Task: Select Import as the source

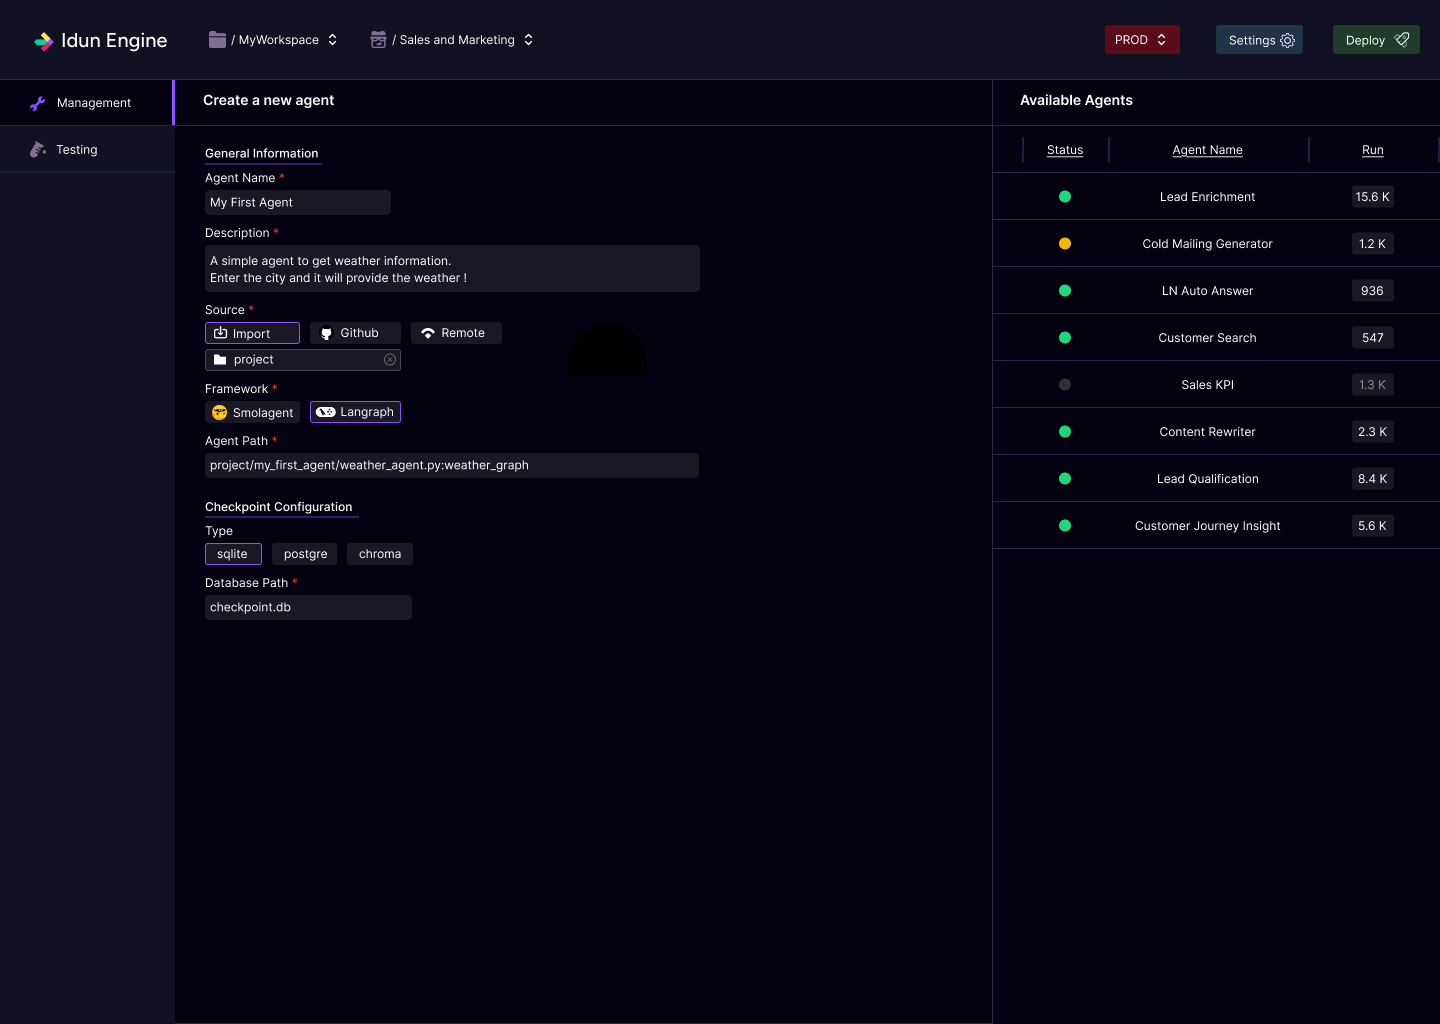Action: click(x=252, y=333)
